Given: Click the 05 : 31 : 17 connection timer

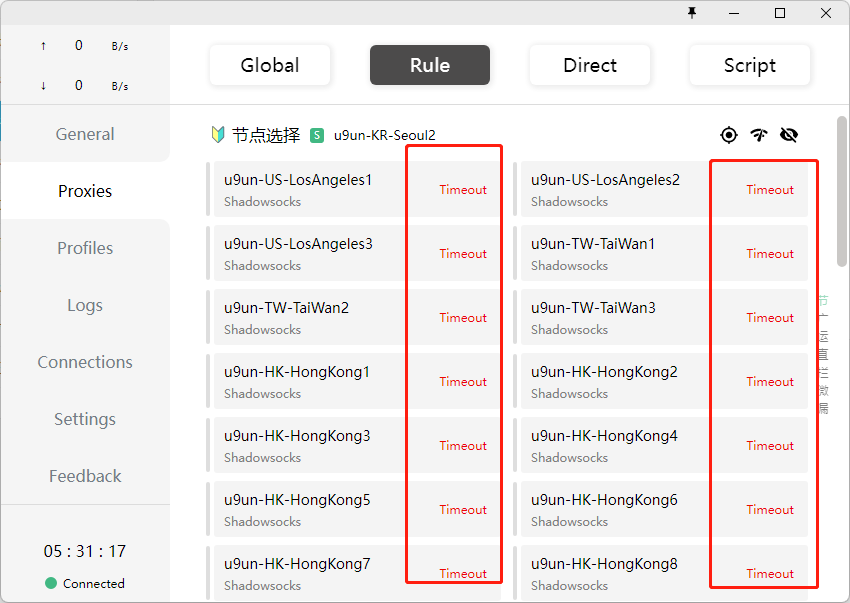Looking at the screenshot, I should (85, 551).
